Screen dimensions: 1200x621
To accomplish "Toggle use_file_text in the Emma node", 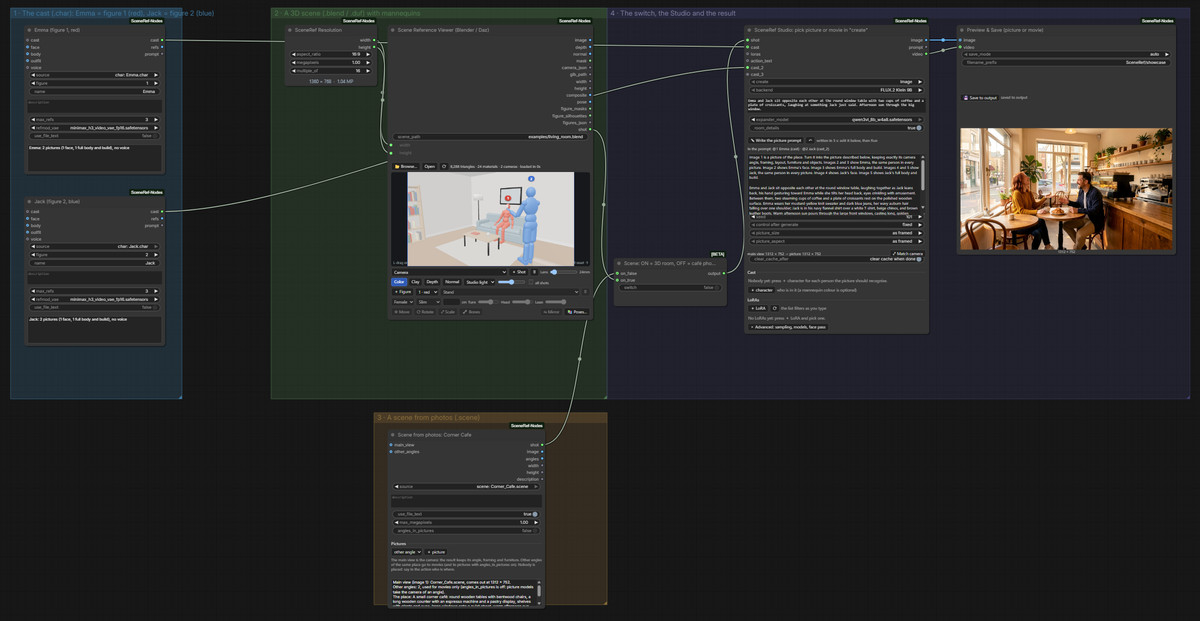I will 93,136.
